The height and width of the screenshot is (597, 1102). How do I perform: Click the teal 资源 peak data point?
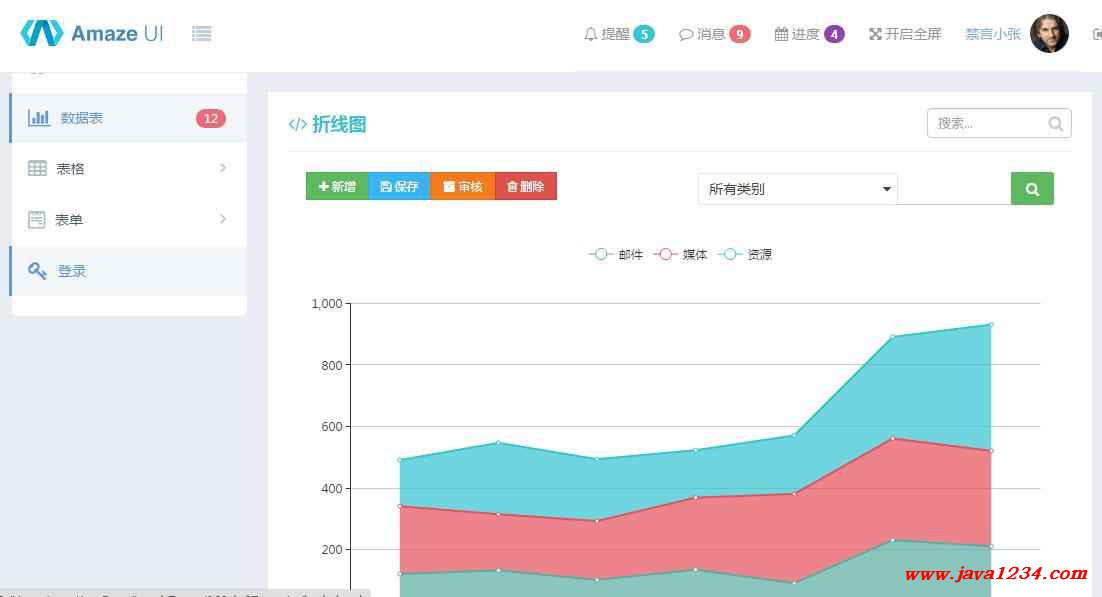point(991,325)
